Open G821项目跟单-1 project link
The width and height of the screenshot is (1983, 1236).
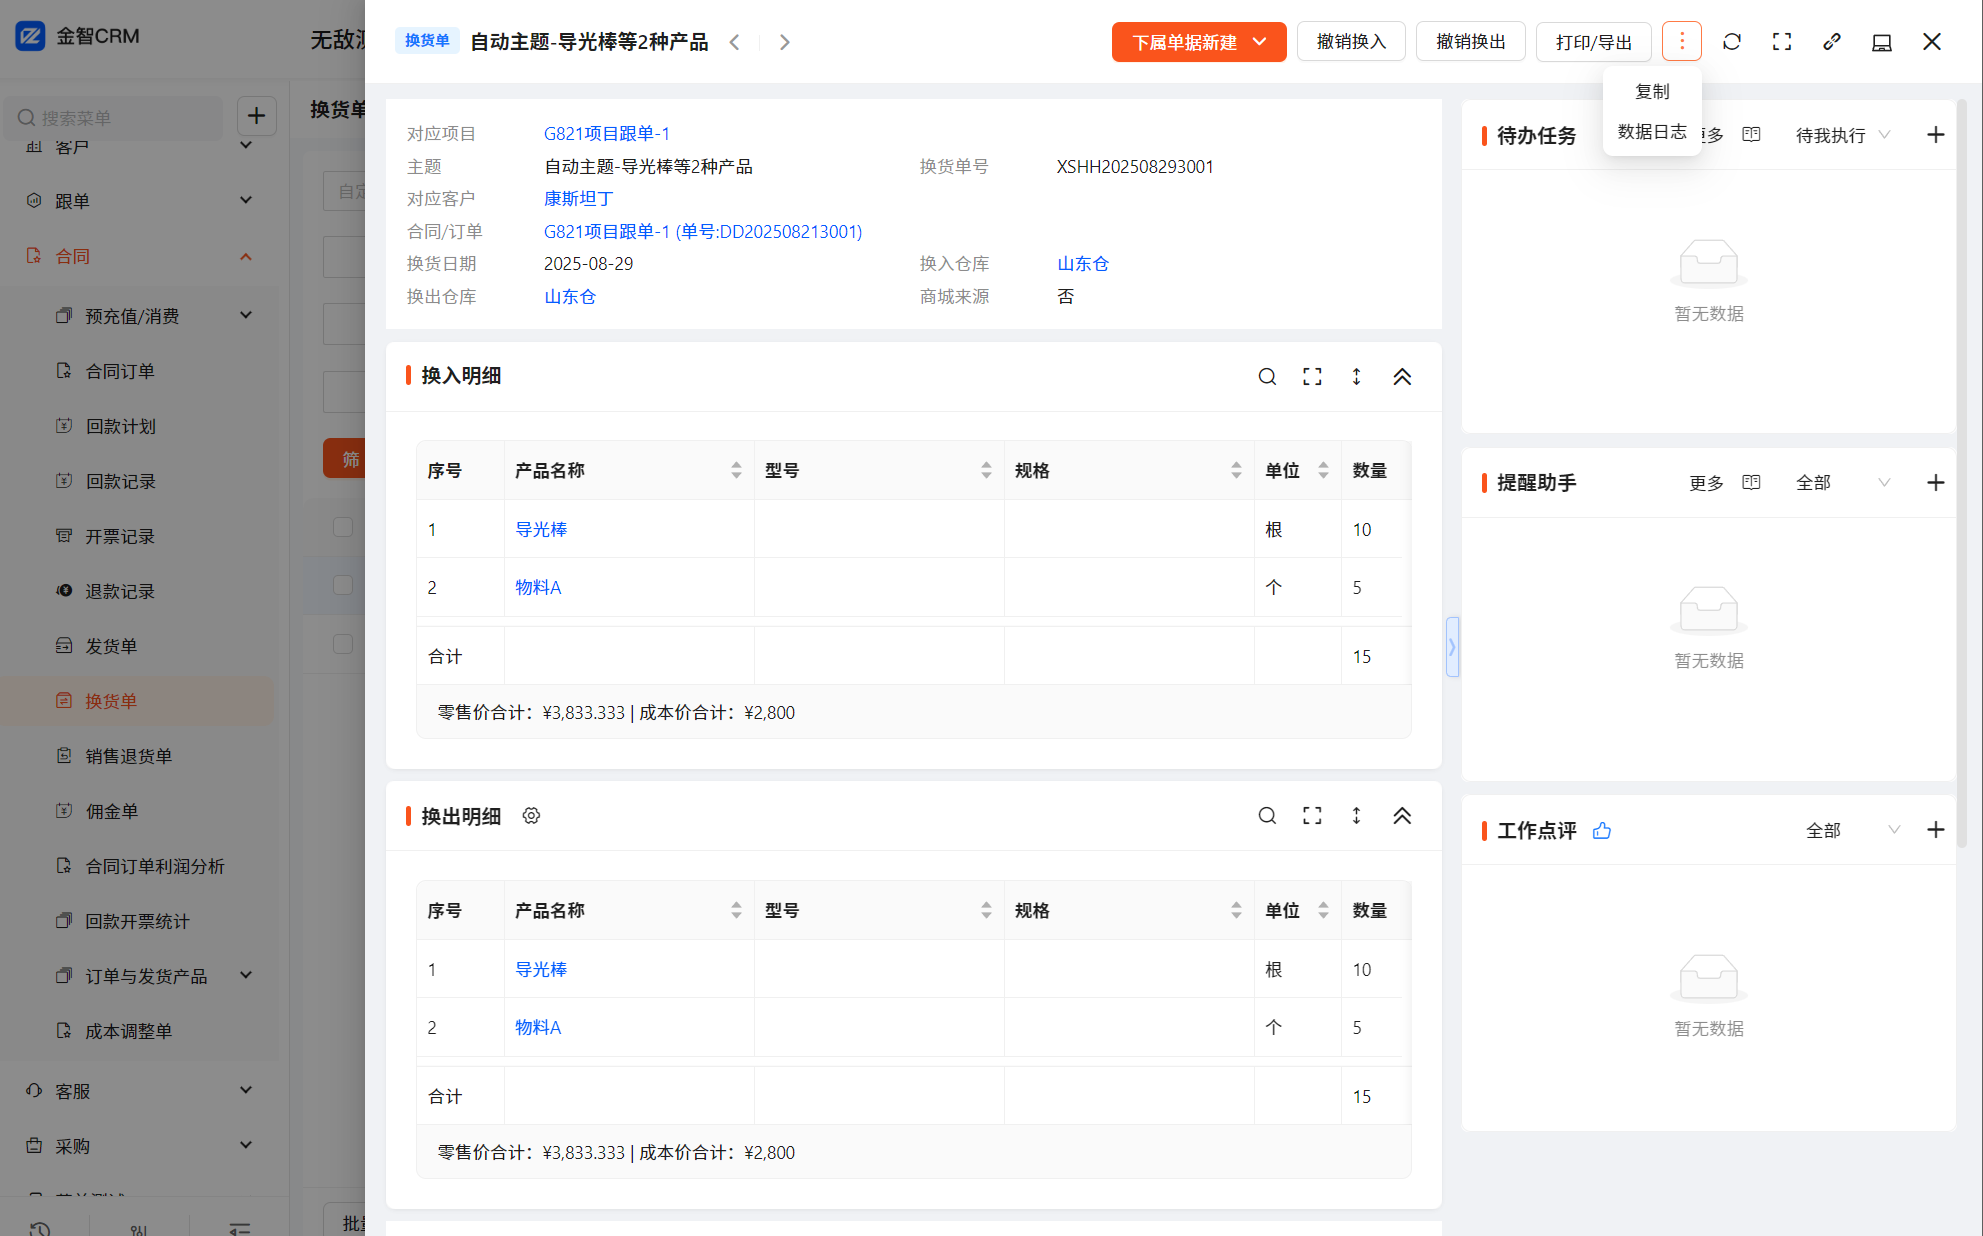point(607,133)
